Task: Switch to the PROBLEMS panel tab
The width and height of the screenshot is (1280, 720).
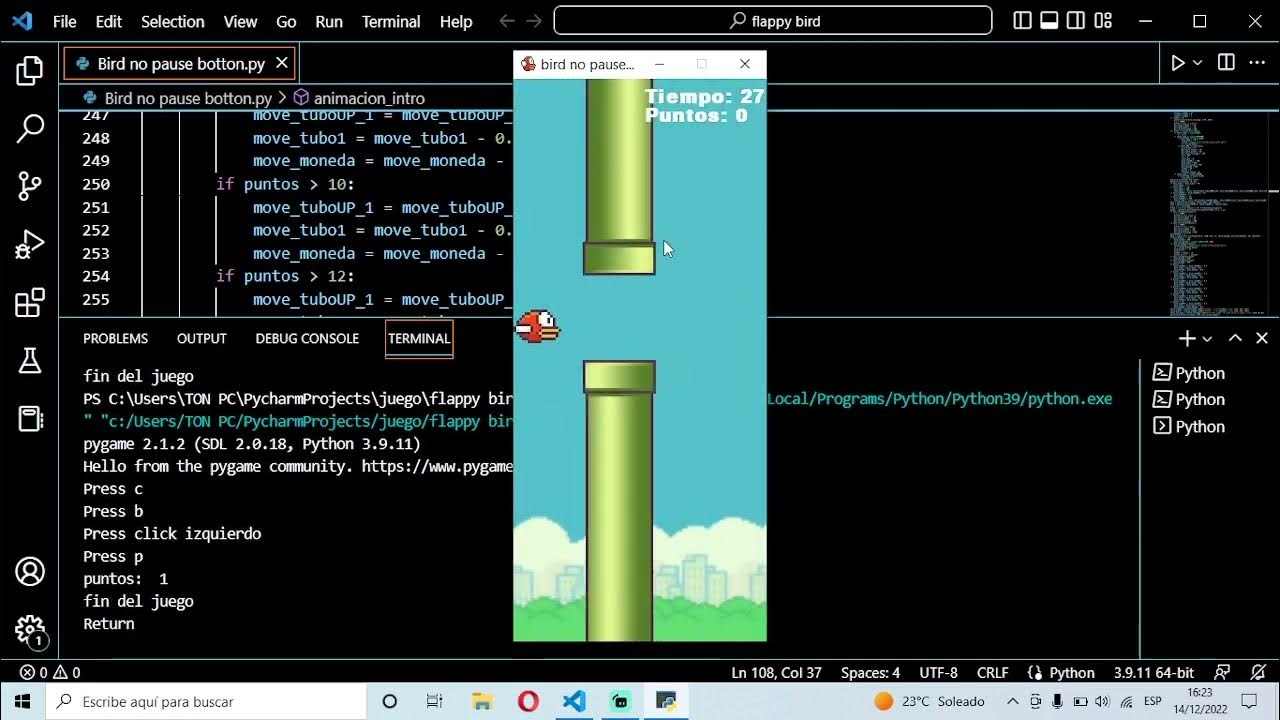Action: pyautogui.click(x=115, y=338)
